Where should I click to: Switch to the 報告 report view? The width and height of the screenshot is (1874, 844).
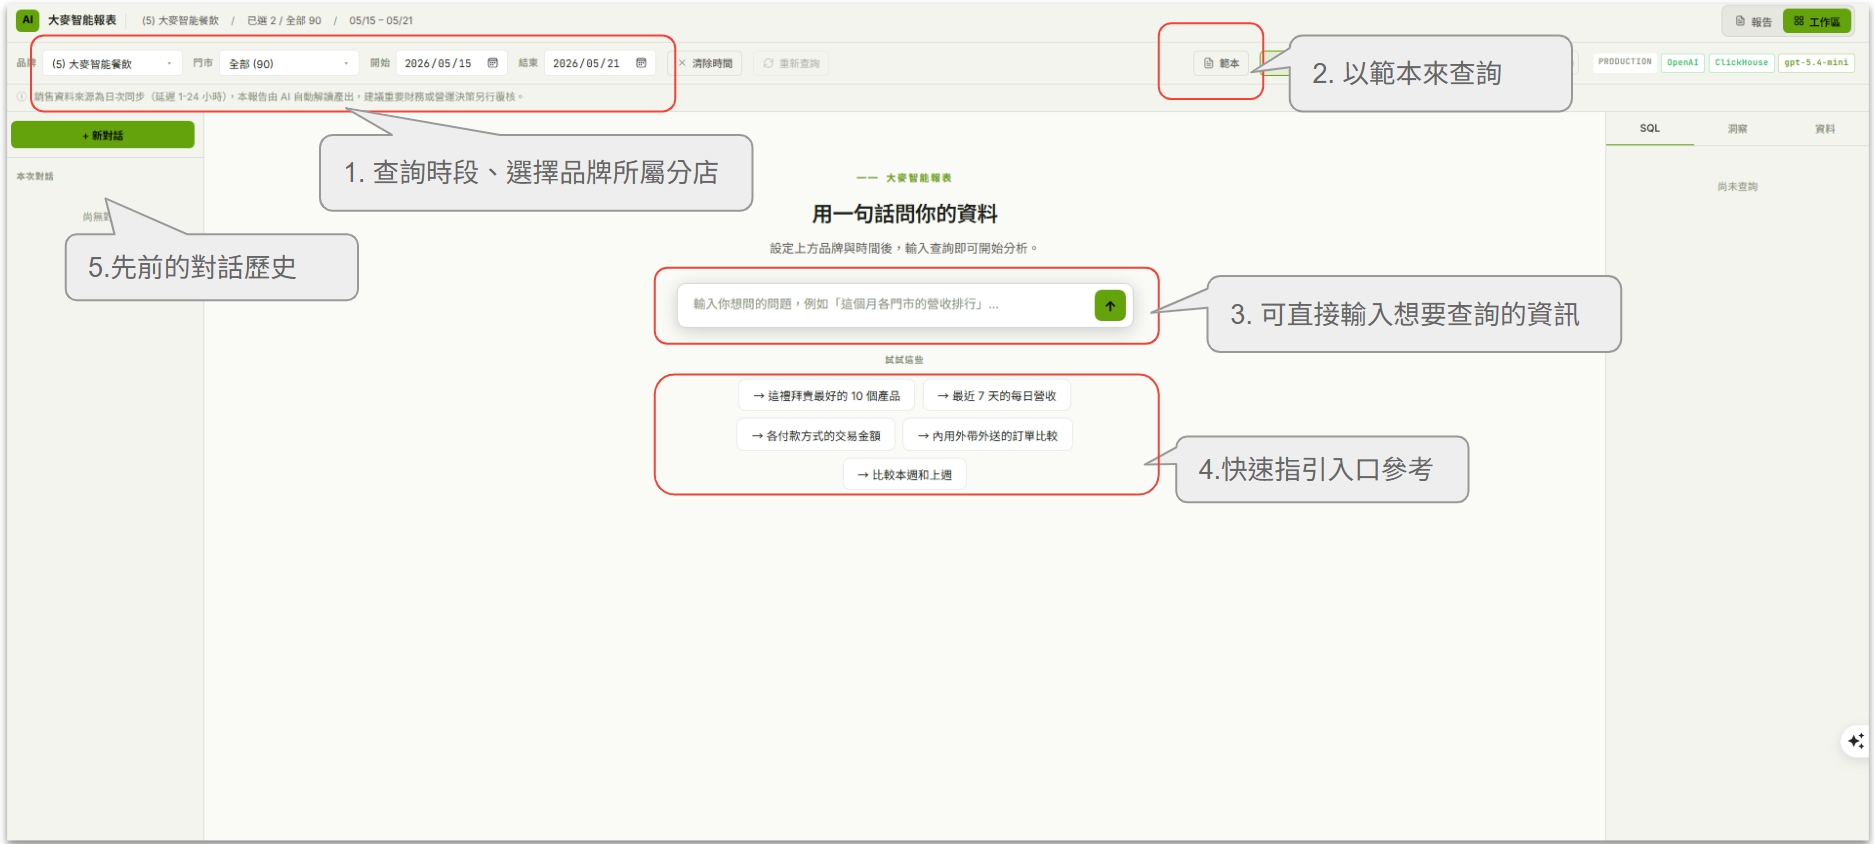[1754, 21]
